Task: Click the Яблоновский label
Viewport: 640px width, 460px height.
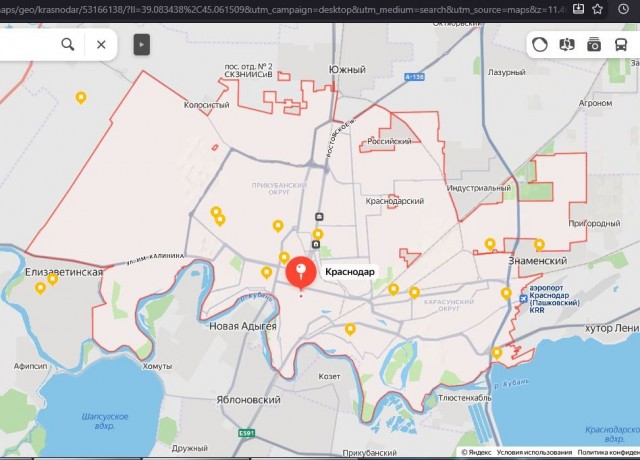Action: [x=249, y=400]
